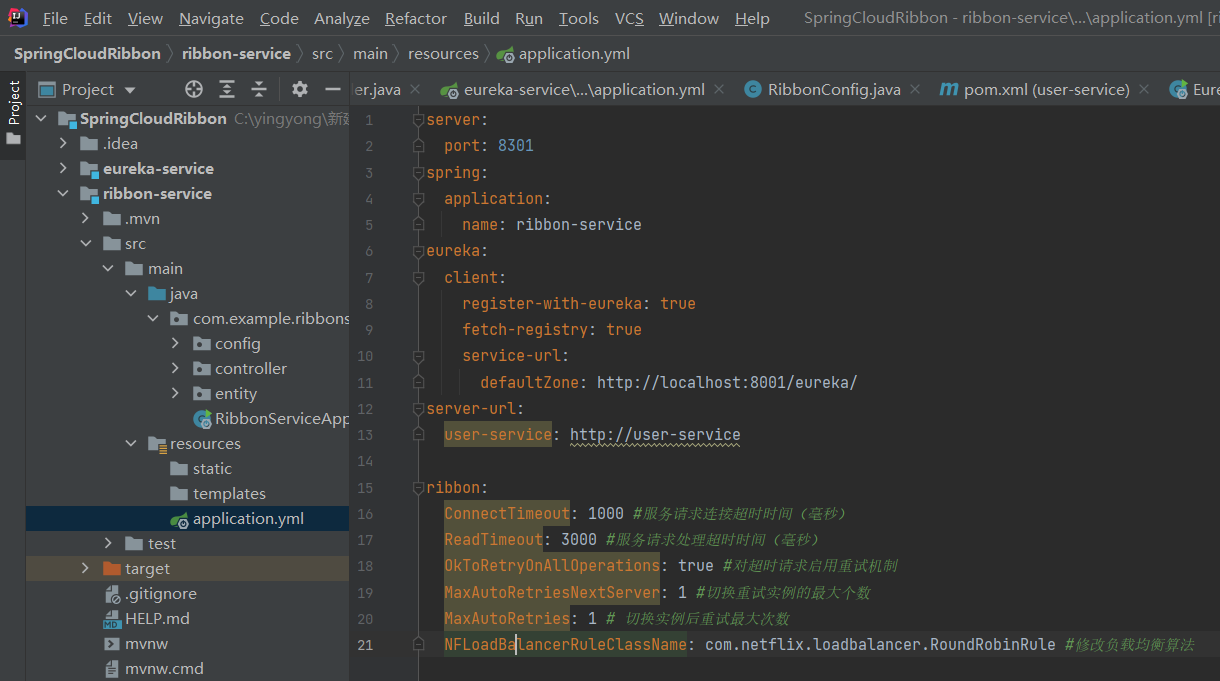
Task: Close the er.java editor tab
Action: click(415, 90)
